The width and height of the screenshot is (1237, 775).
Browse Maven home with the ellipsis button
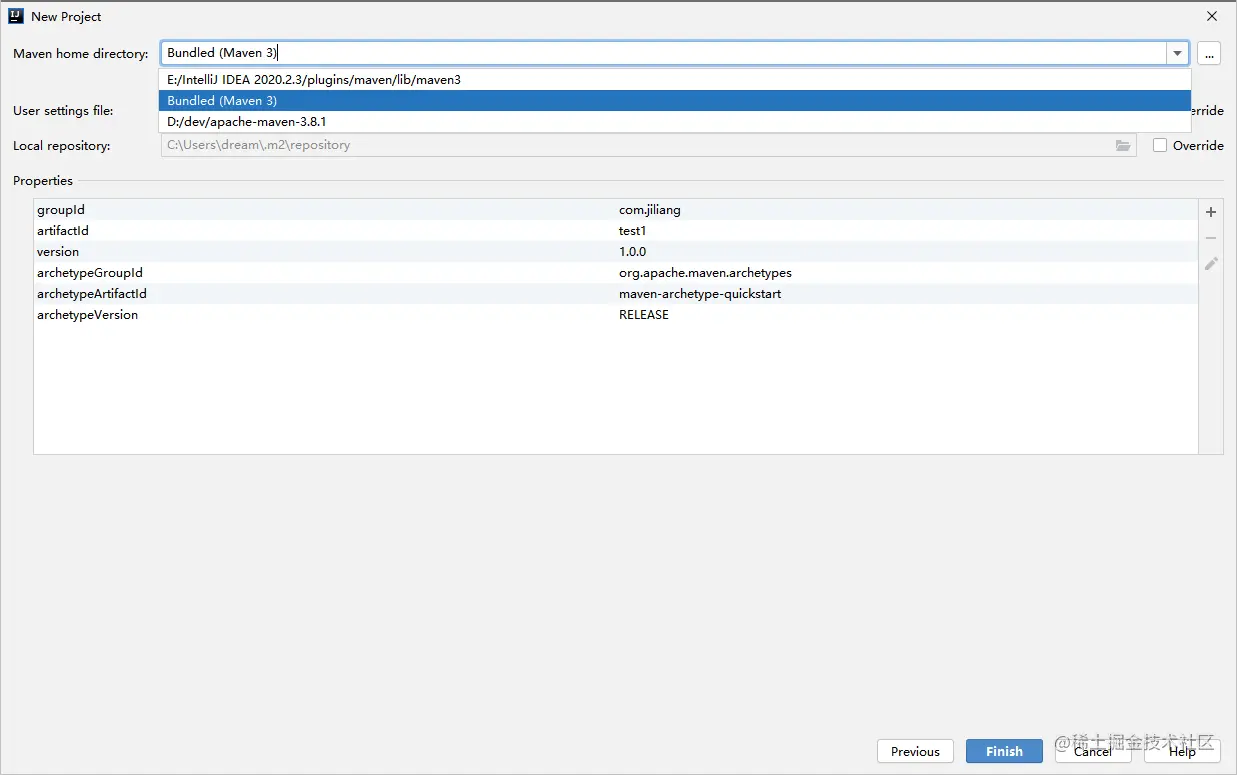pyautogui.click(x=1209, y=54)
